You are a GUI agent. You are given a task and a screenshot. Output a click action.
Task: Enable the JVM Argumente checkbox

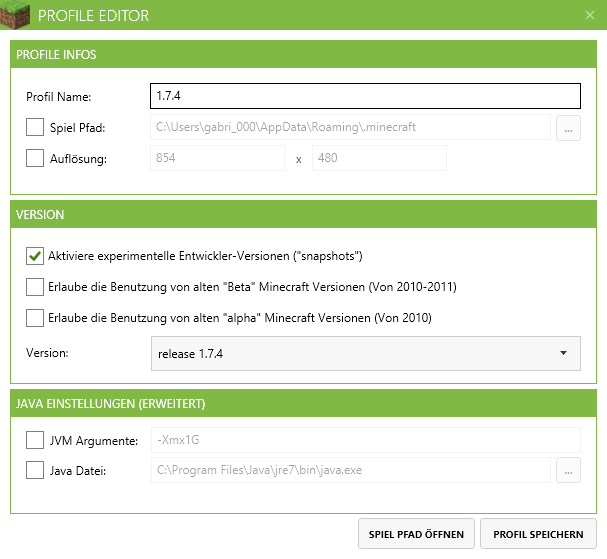point(35,440)
